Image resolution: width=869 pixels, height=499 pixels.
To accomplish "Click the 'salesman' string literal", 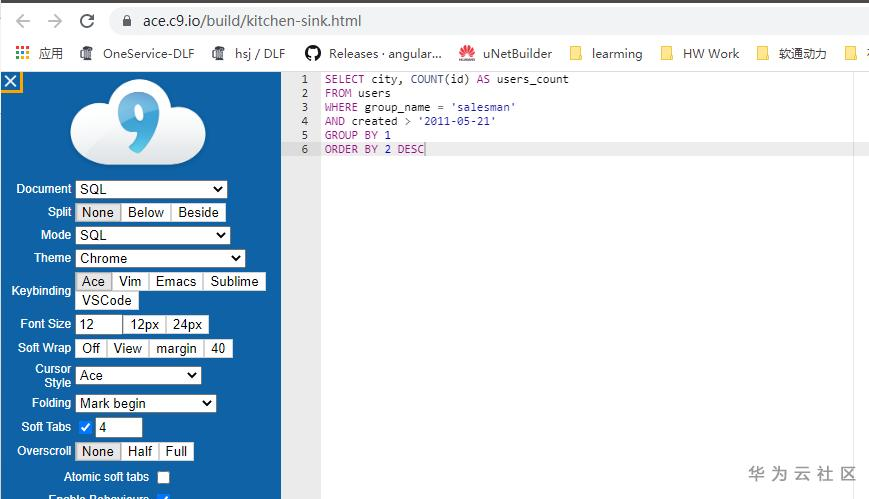I will tap(483, 107).
